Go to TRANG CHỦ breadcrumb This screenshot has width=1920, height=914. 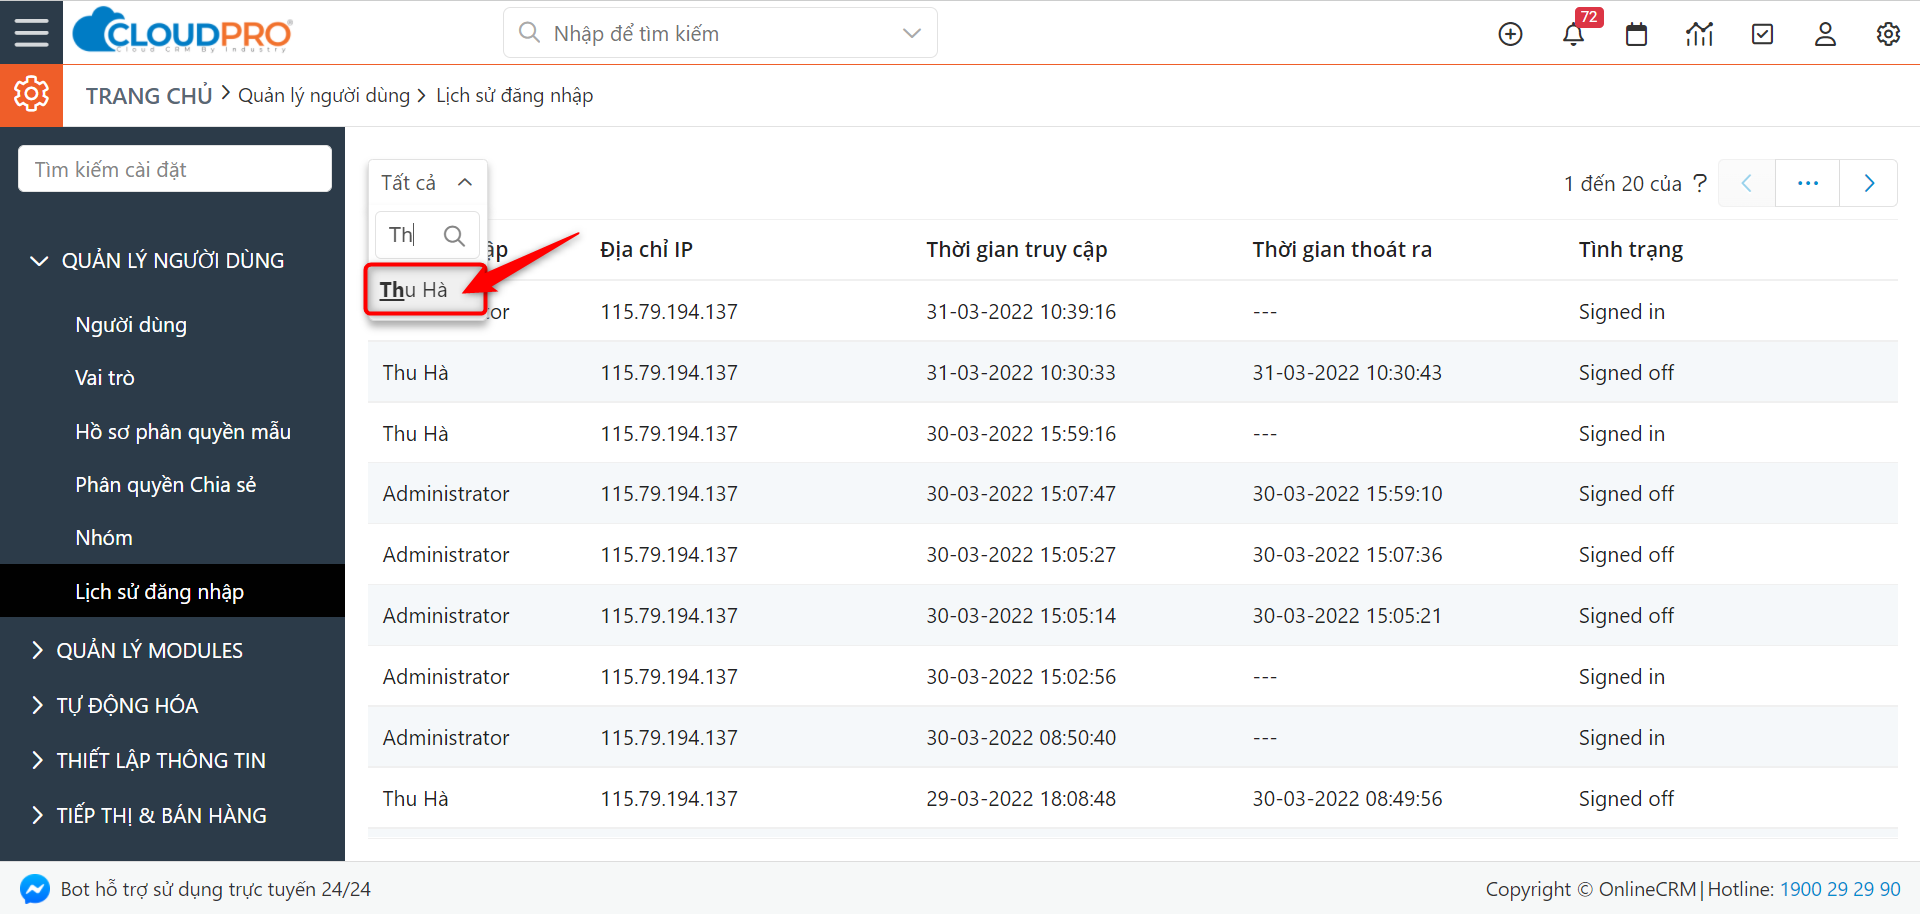[x=149, y=96]
